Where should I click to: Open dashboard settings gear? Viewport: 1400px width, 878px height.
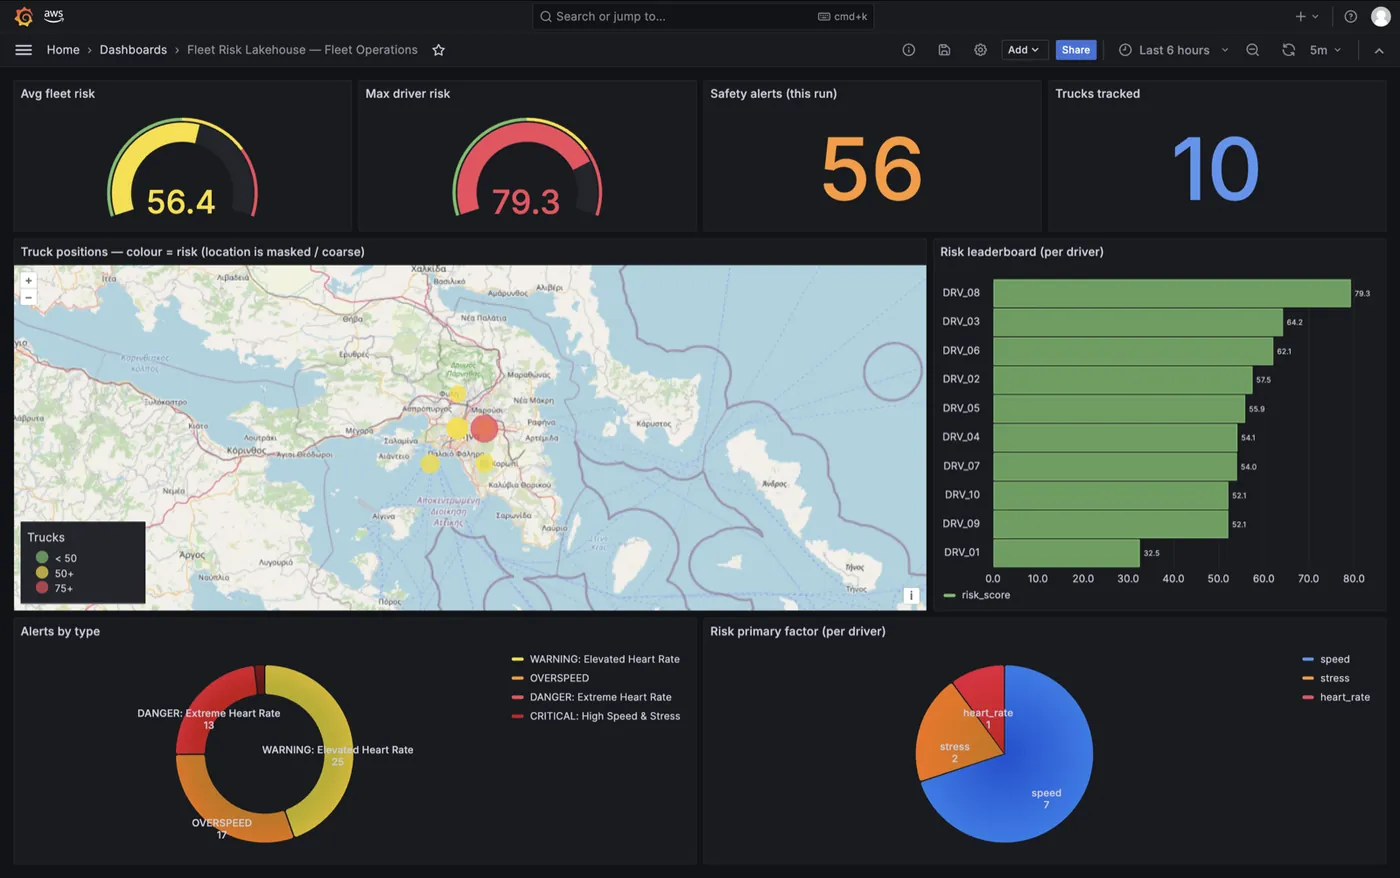pos(980,50)
